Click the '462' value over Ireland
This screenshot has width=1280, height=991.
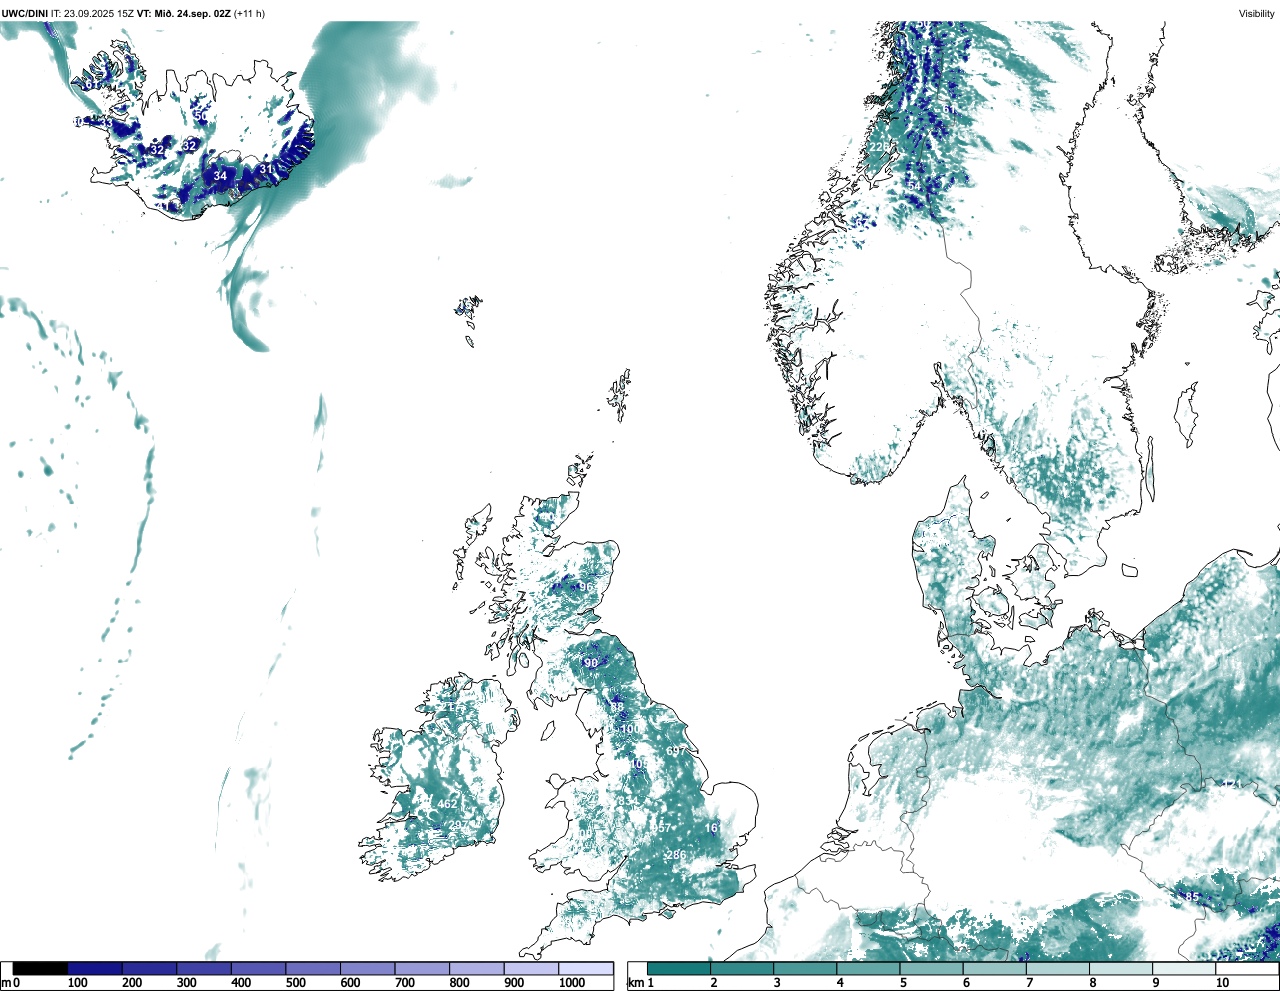tap(447, 804)
